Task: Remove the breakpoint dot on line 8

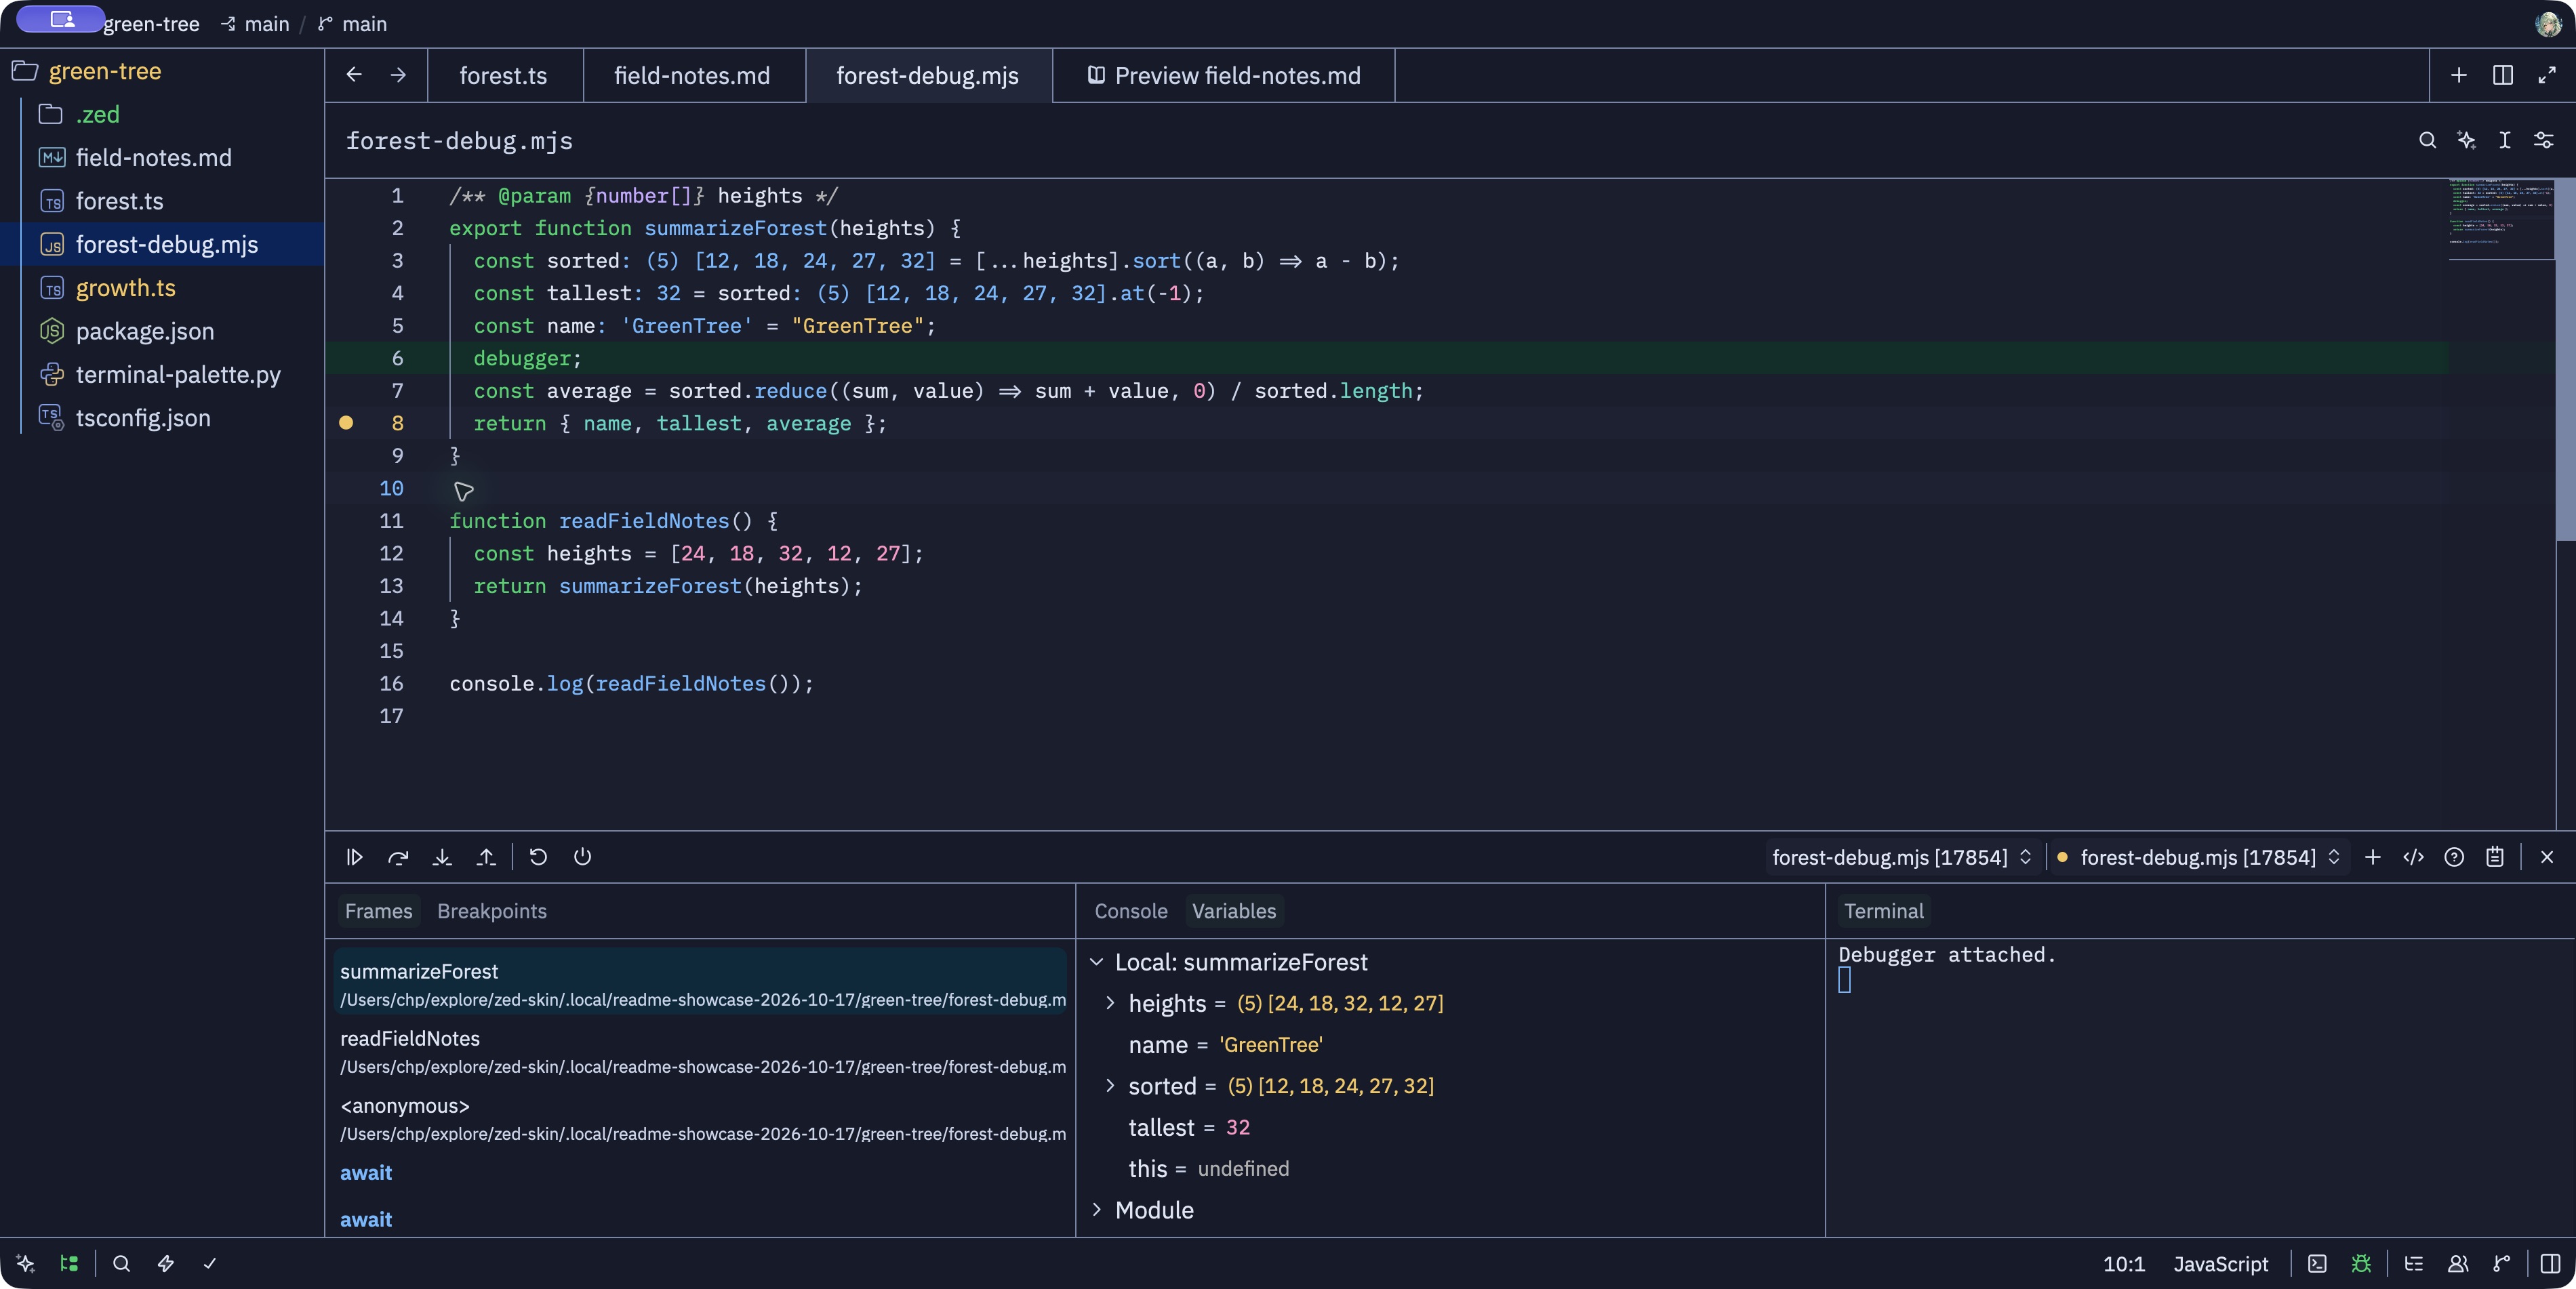Action: (346, 423)
